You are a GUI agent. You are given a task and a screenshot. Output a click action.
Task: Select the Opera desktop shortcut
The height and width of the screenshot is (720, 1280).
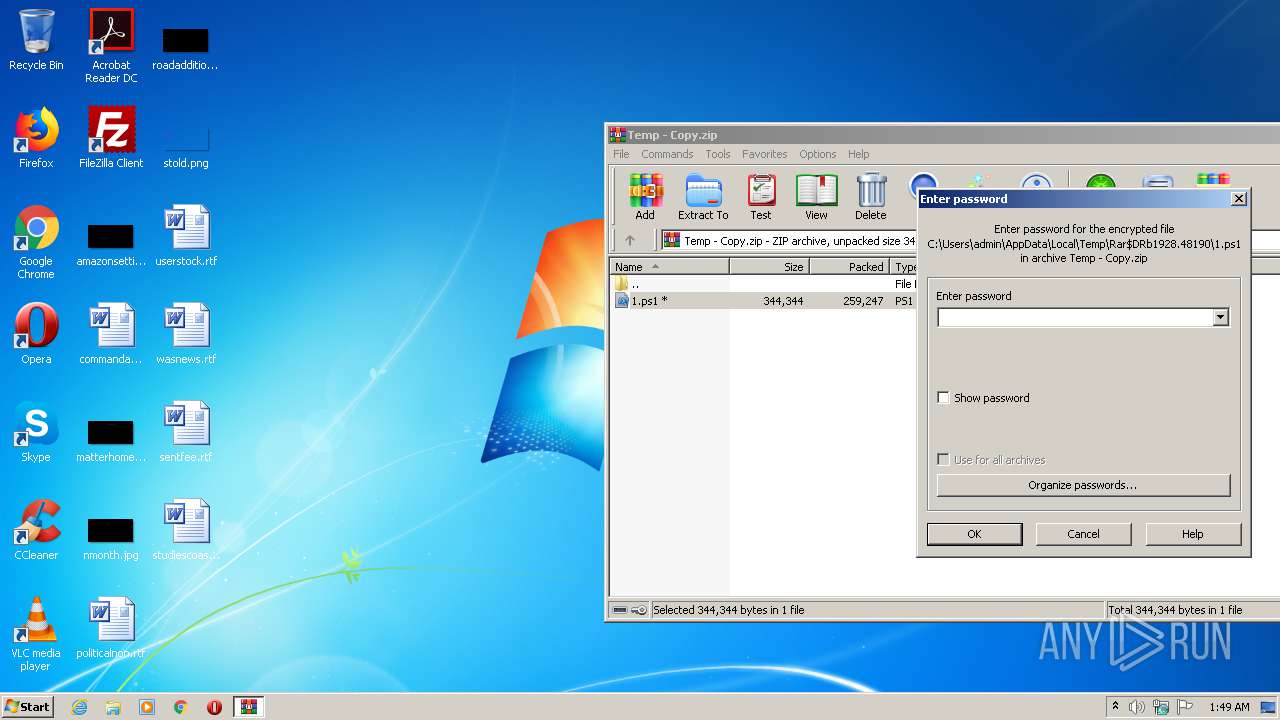coord(36,334)
